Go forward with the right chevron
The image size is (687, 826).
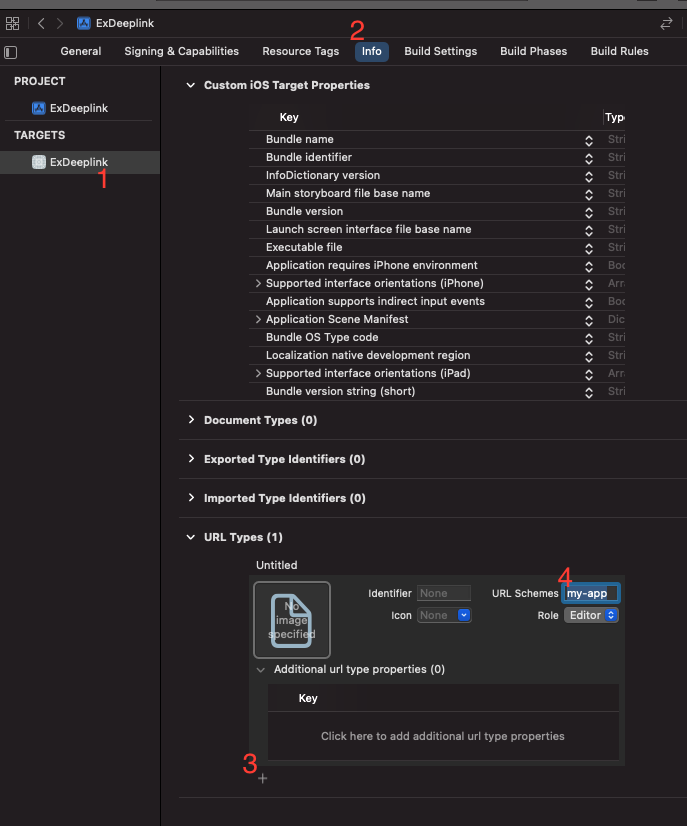pos(60,23)
